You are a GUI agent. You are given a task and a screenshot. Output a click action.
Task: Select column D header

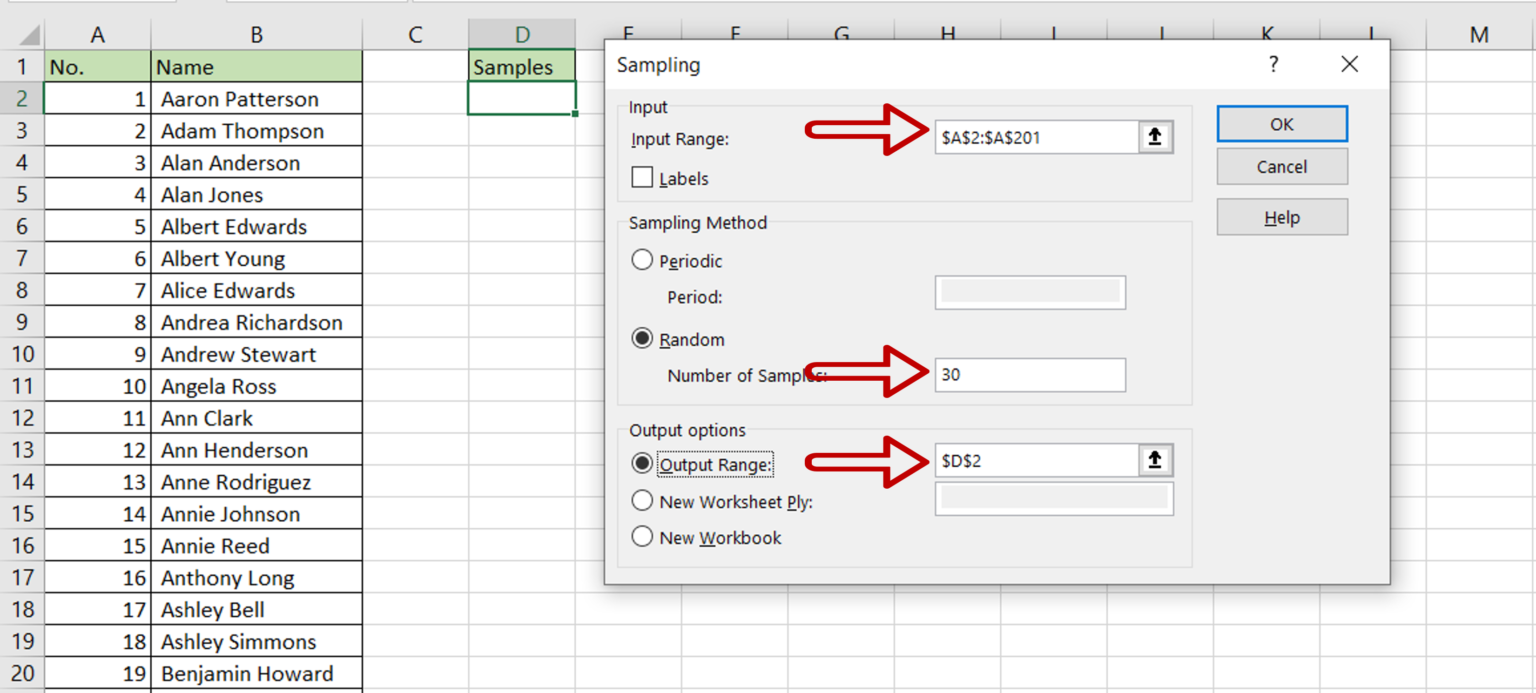click(x=522, y=35)
